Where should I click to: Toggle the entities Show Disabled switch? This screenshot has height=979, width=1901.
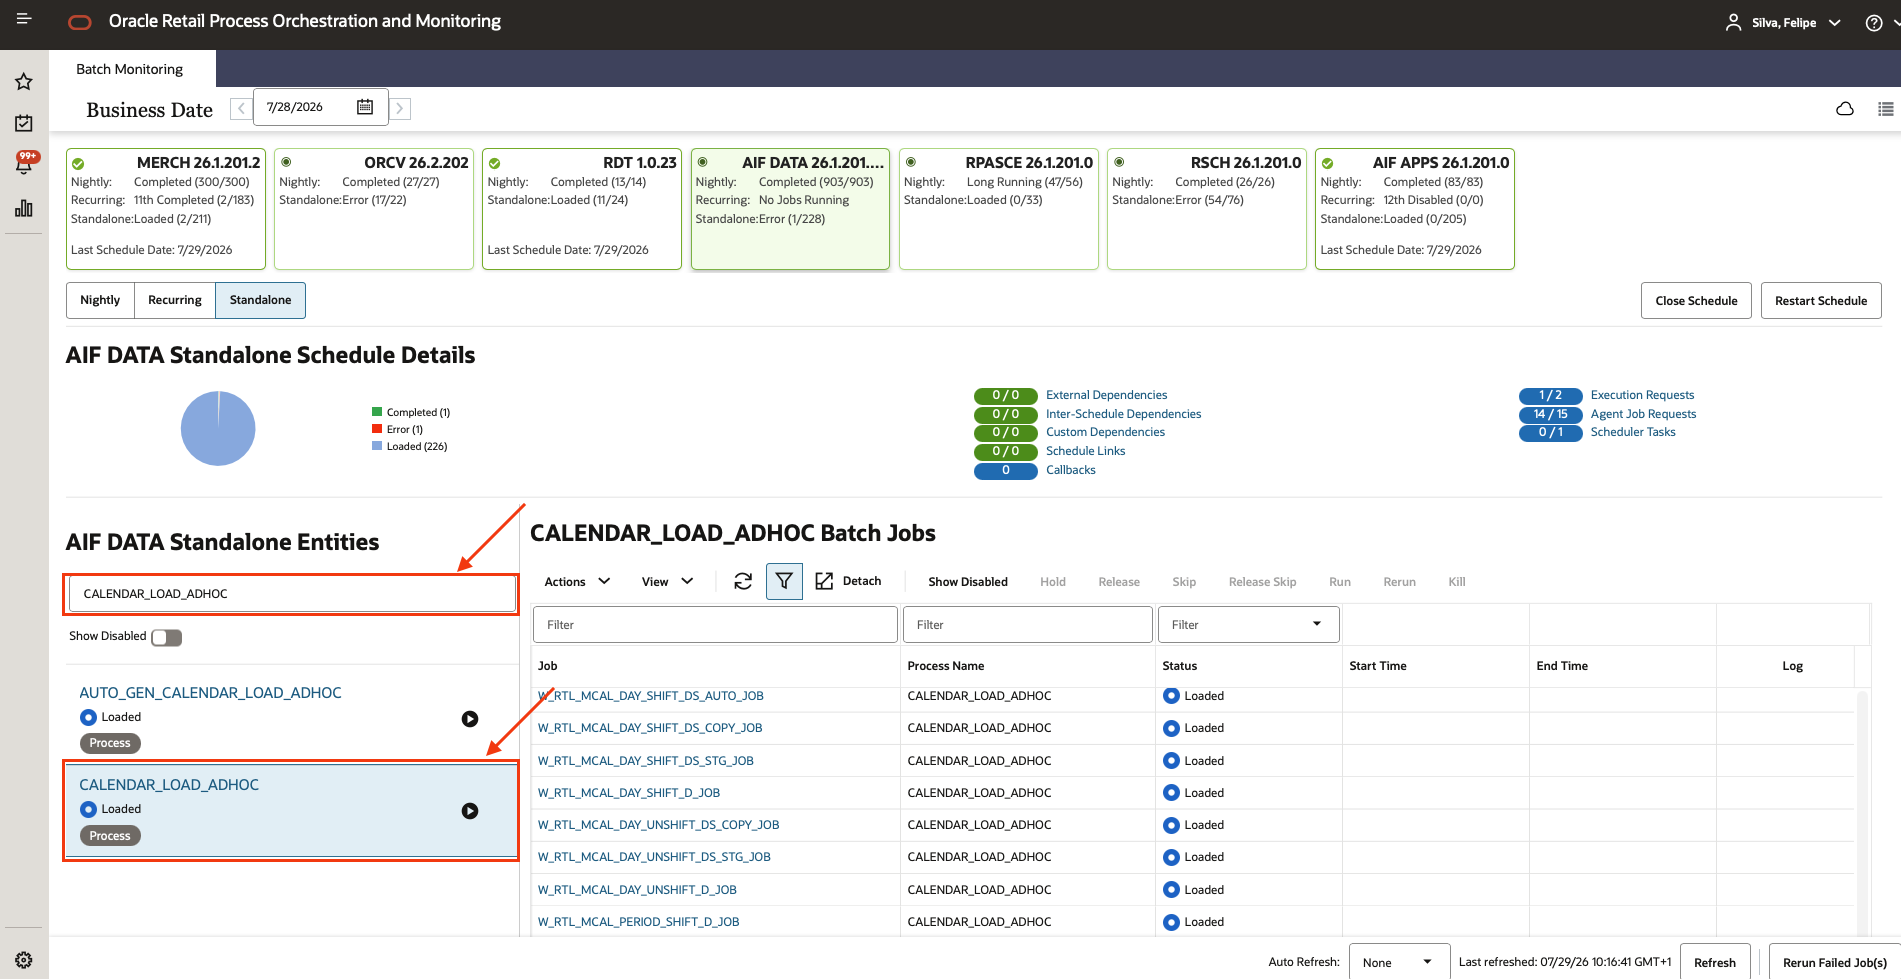click(167, 637)
